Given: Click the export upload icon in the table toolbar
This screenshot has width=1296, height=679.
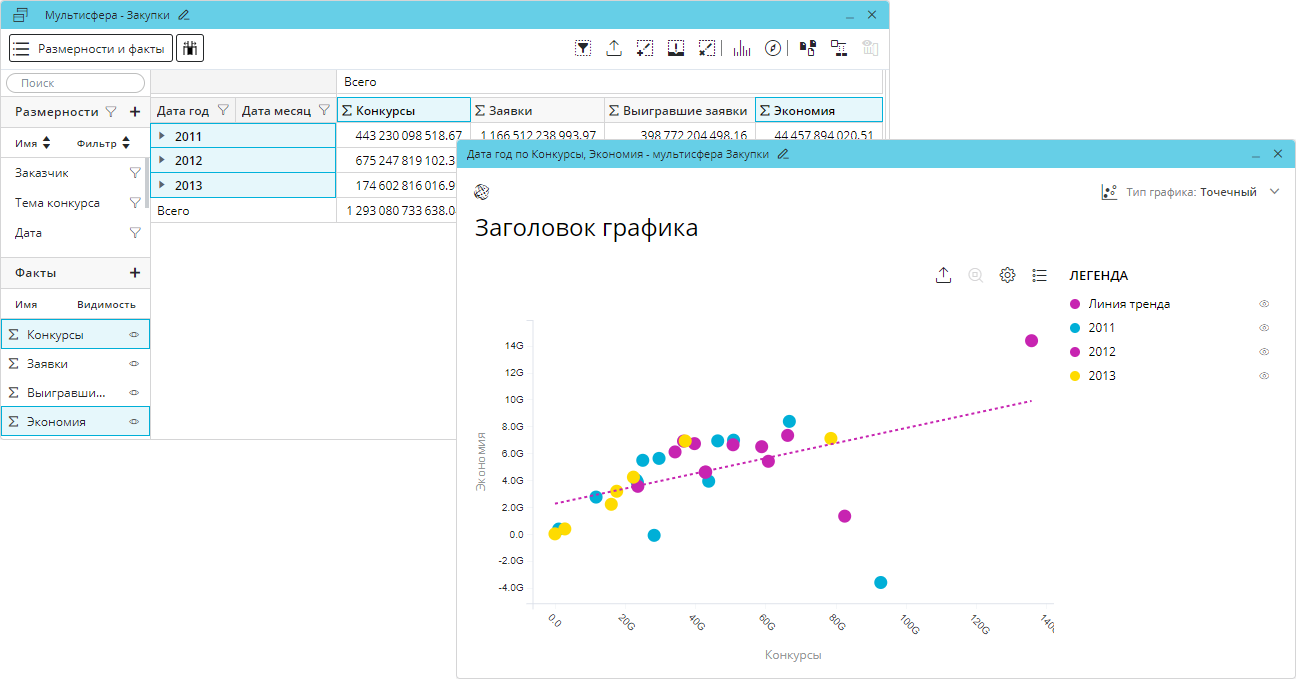Looking at the screenshot, I should (614, 48).
